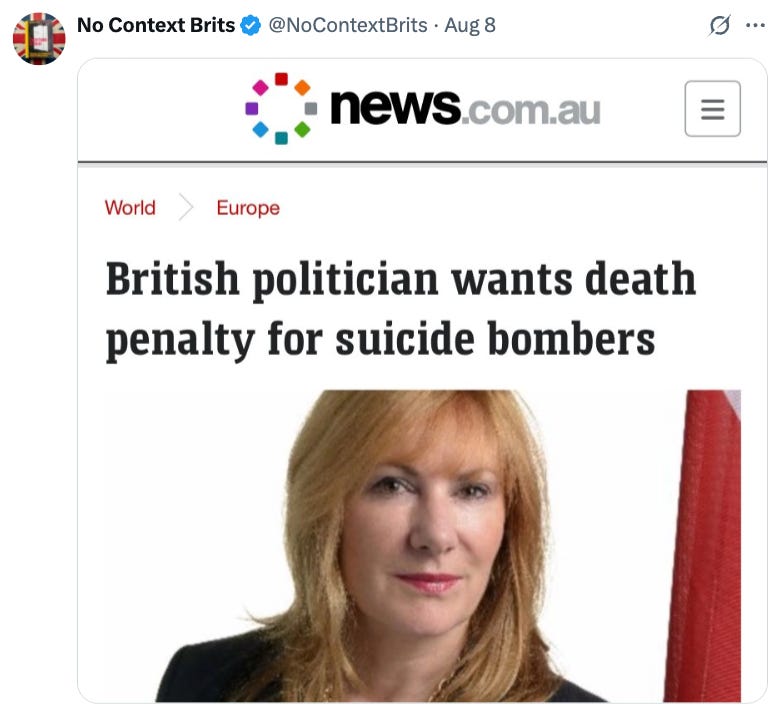Click the purple square in the logo ring
Screen dimensions: 772x714
[x=252, y=108]
